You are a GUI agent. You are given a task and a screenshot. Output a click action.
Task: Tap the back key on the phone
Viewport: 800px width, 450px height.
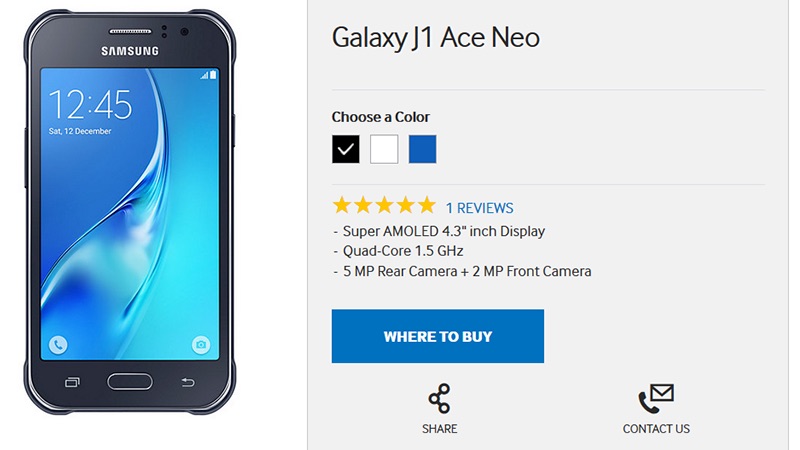[x=189, y=382]
